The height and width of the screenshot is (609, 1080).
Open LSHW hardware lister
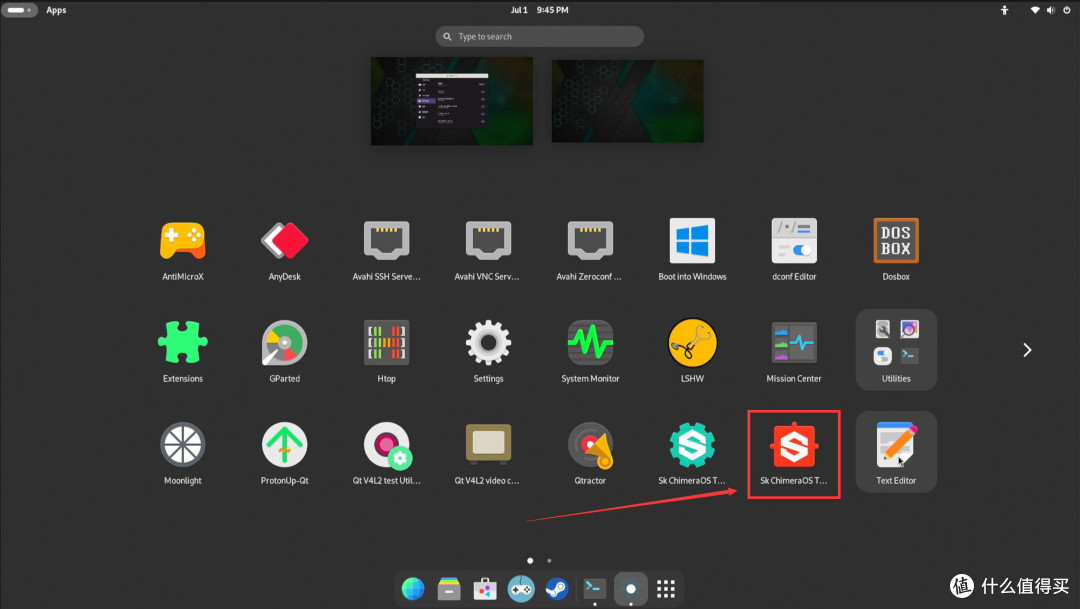692,343
